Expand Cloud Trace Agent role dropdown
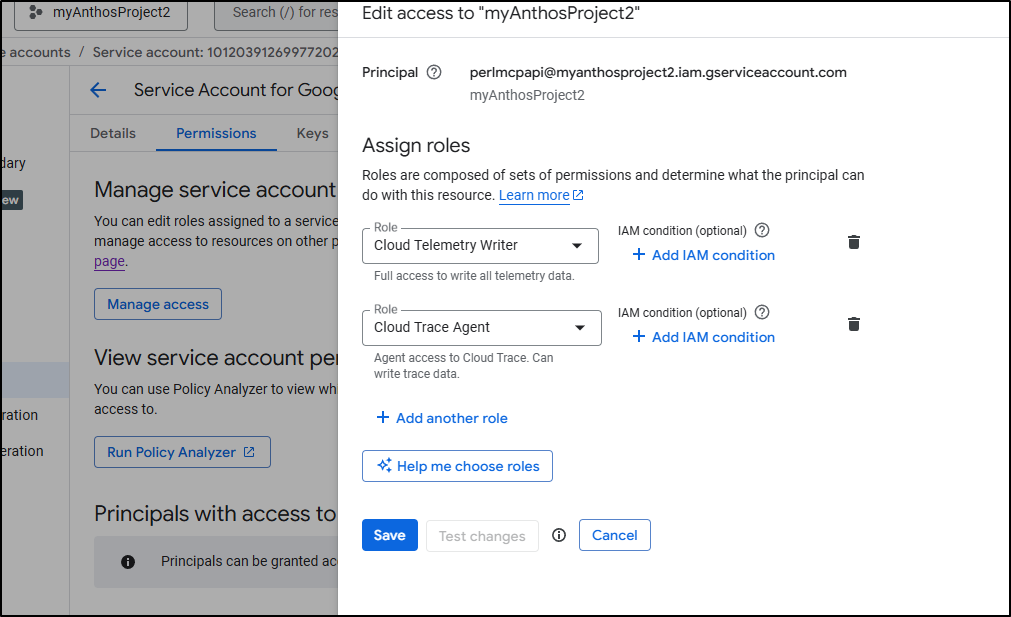1011x617 pixels. click(579, 327)
